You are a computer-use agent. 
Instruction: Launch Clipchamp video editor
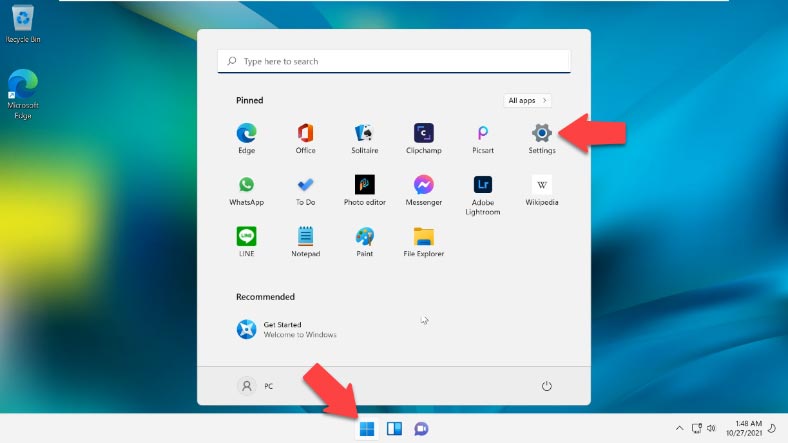(x=424, y=138)
